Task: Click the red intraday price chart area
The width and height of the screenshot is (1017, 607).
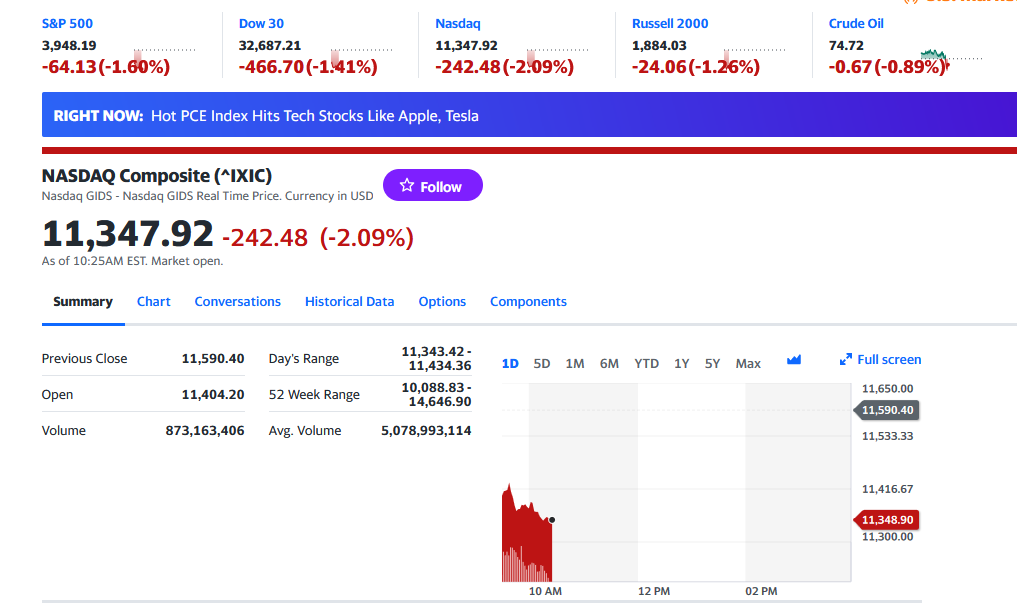Action: 527,533
